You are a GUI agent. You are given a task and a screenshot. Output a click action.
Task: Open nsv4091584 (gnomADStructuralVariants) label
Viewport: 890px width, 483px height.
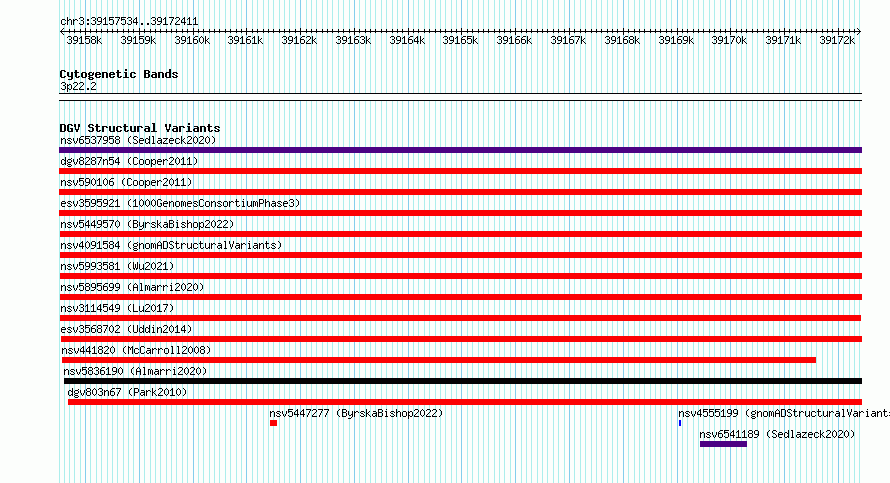pyautogui.click(x=171, y=245)
